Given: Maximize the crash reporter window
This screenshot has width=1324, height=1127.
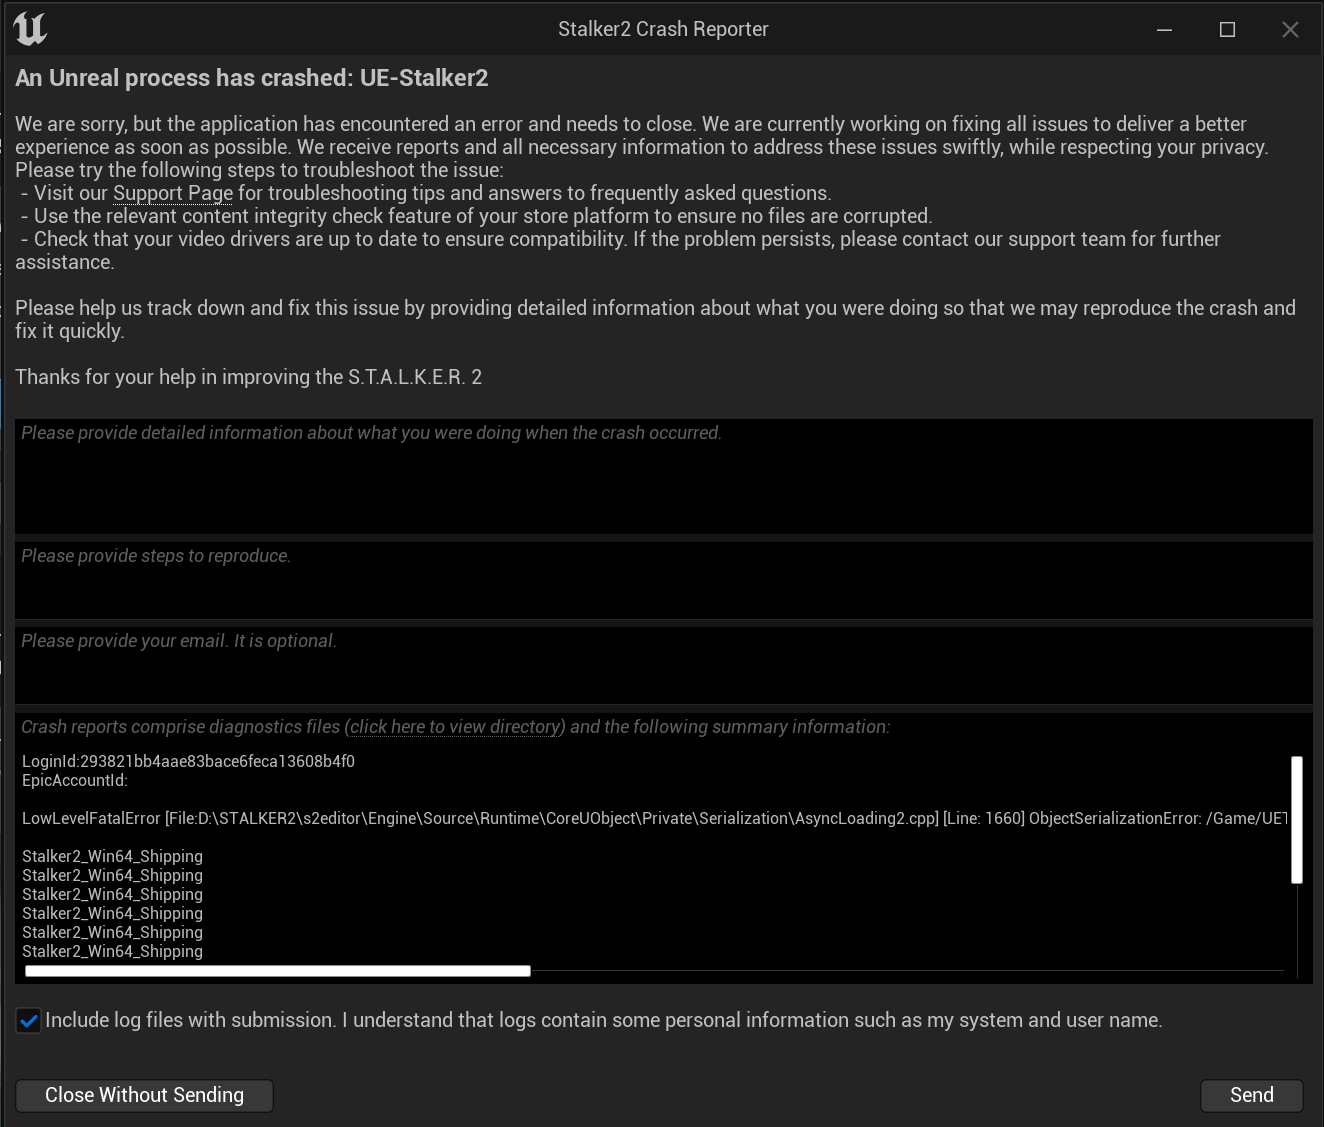Looking at the screenshot, I should 1227,30.
